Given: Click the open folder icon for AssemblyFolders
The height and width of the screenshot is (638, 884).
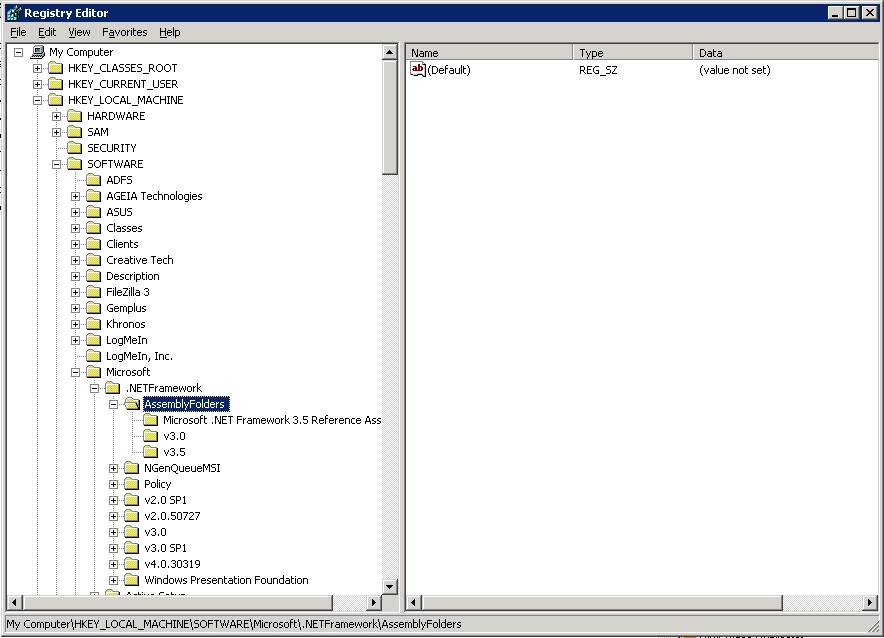Looking at the screenshot, I should pyautogui.click(x=131, y=404).
